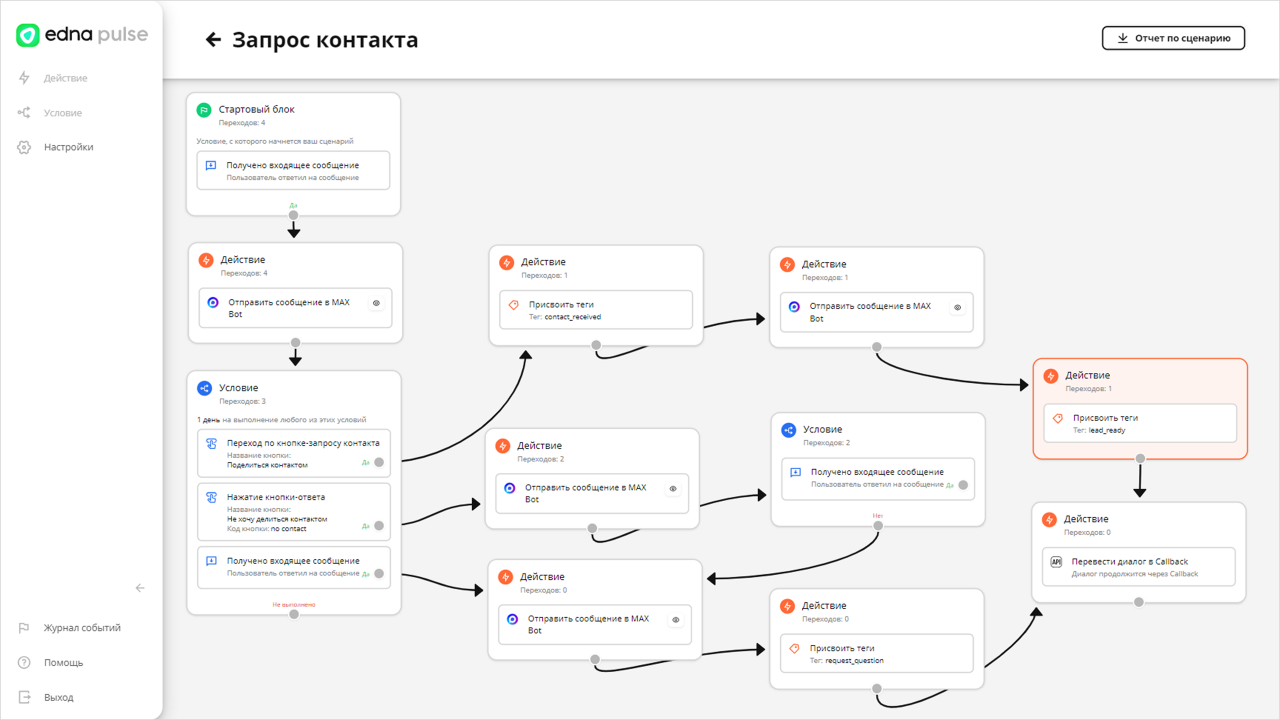Screen dimensions: 1280x720
Task: Click the blue Условие icon in left condition block
Action: (204, 388)
